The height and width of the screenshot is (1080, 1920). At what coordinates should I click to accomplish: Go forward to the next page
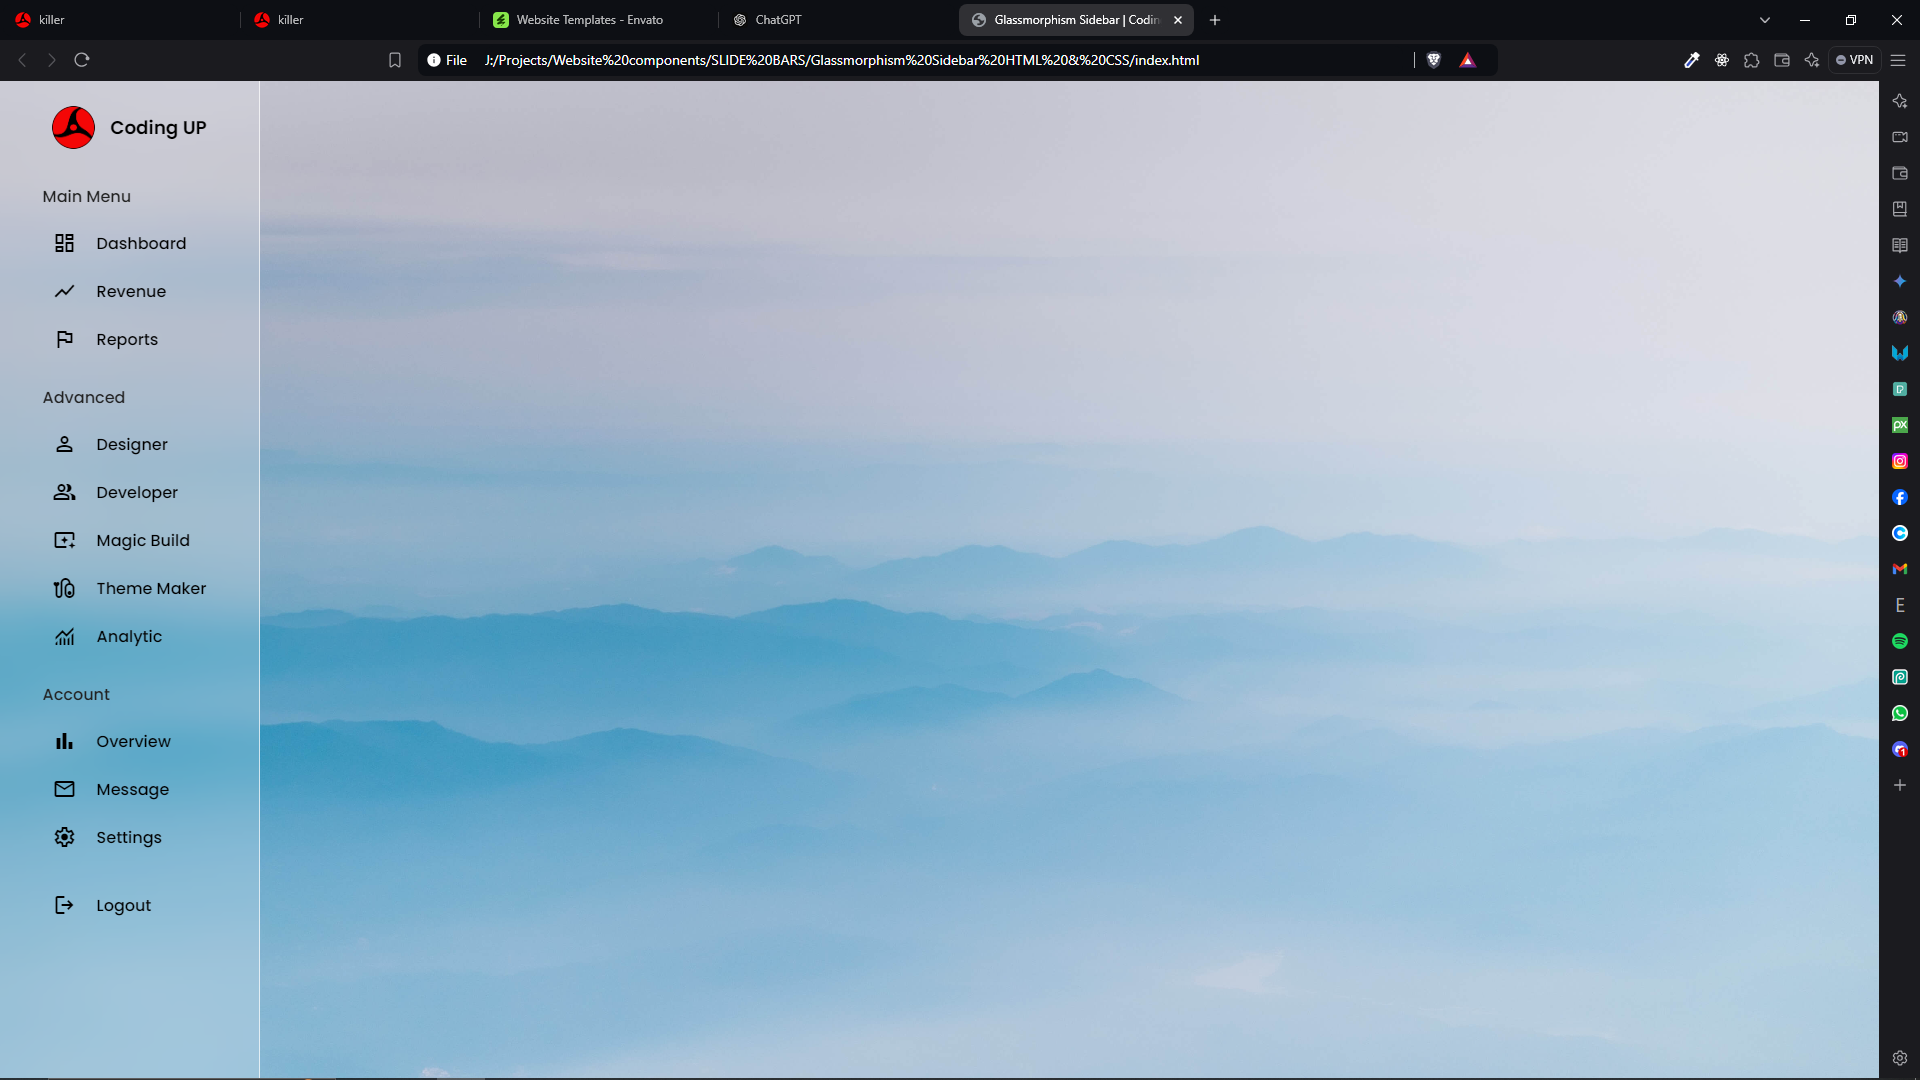52,60
